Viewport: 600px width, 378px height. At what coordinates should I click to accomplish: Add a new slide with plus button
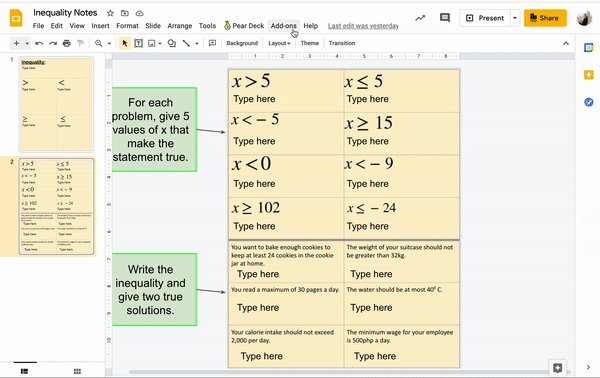(16, 43)
